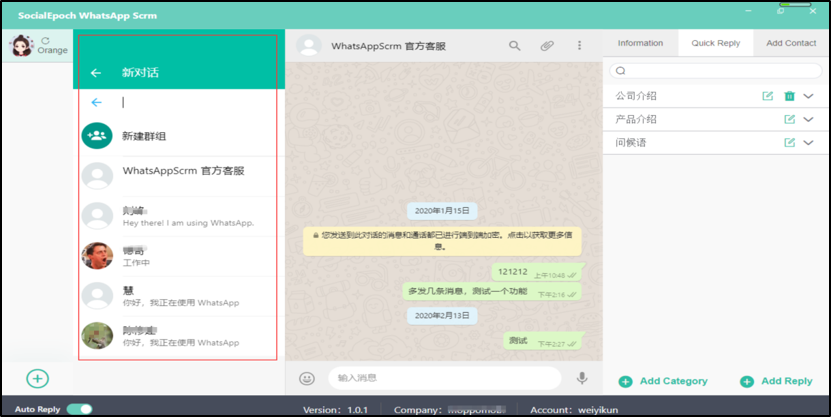Toggle the Auto Reply switch

click(79, 409)
